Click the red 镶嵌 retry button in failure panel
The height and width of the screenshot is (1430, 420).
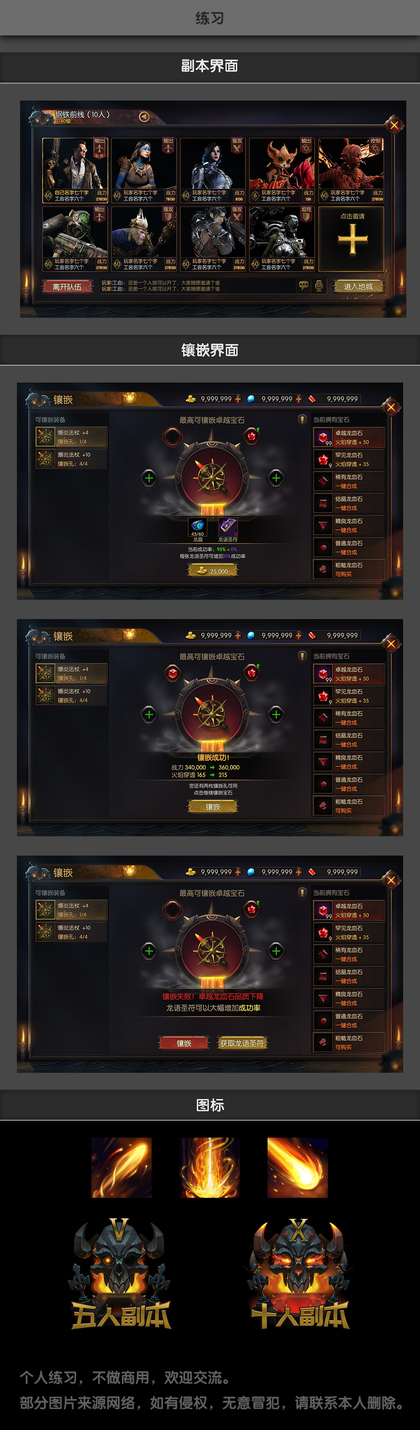click(183, 1043)
